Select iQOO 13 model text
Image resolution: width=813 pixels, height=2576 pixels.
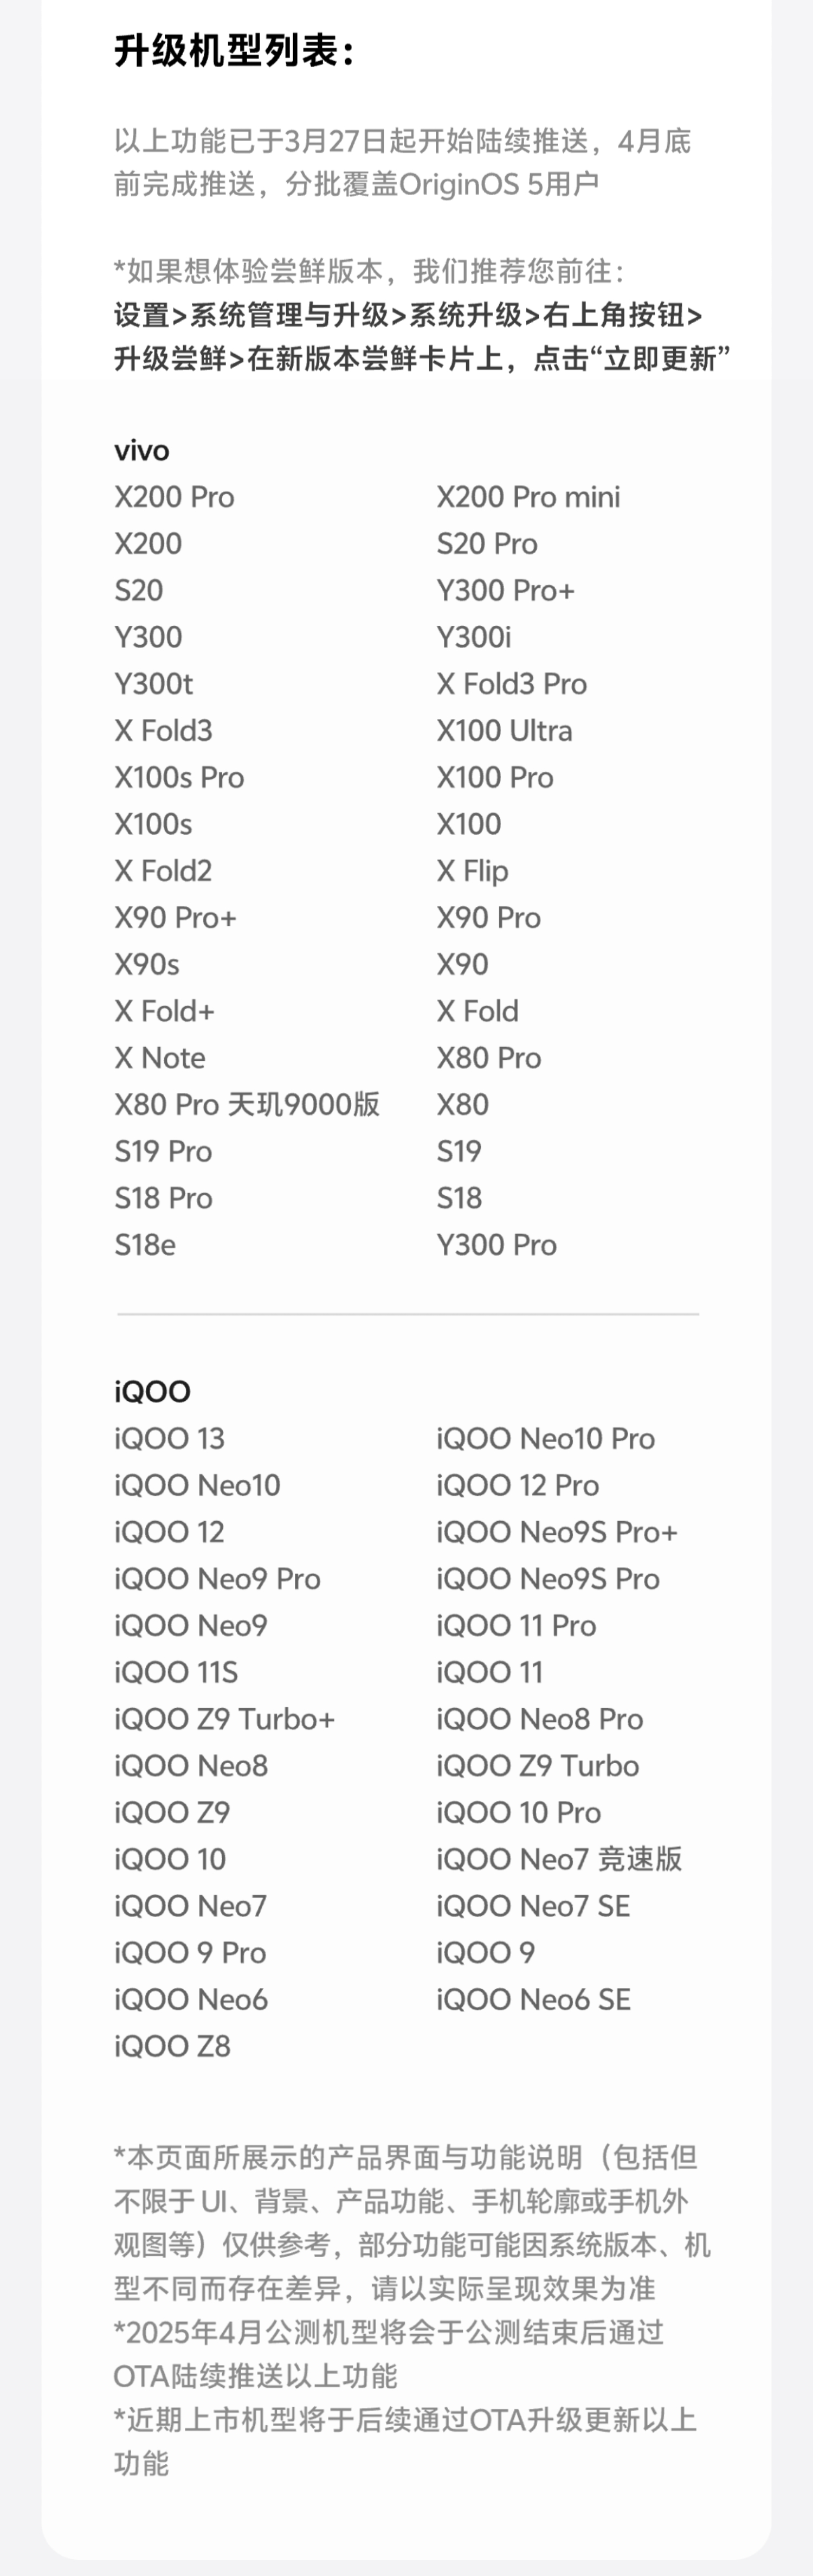(x=169, y=1439)
